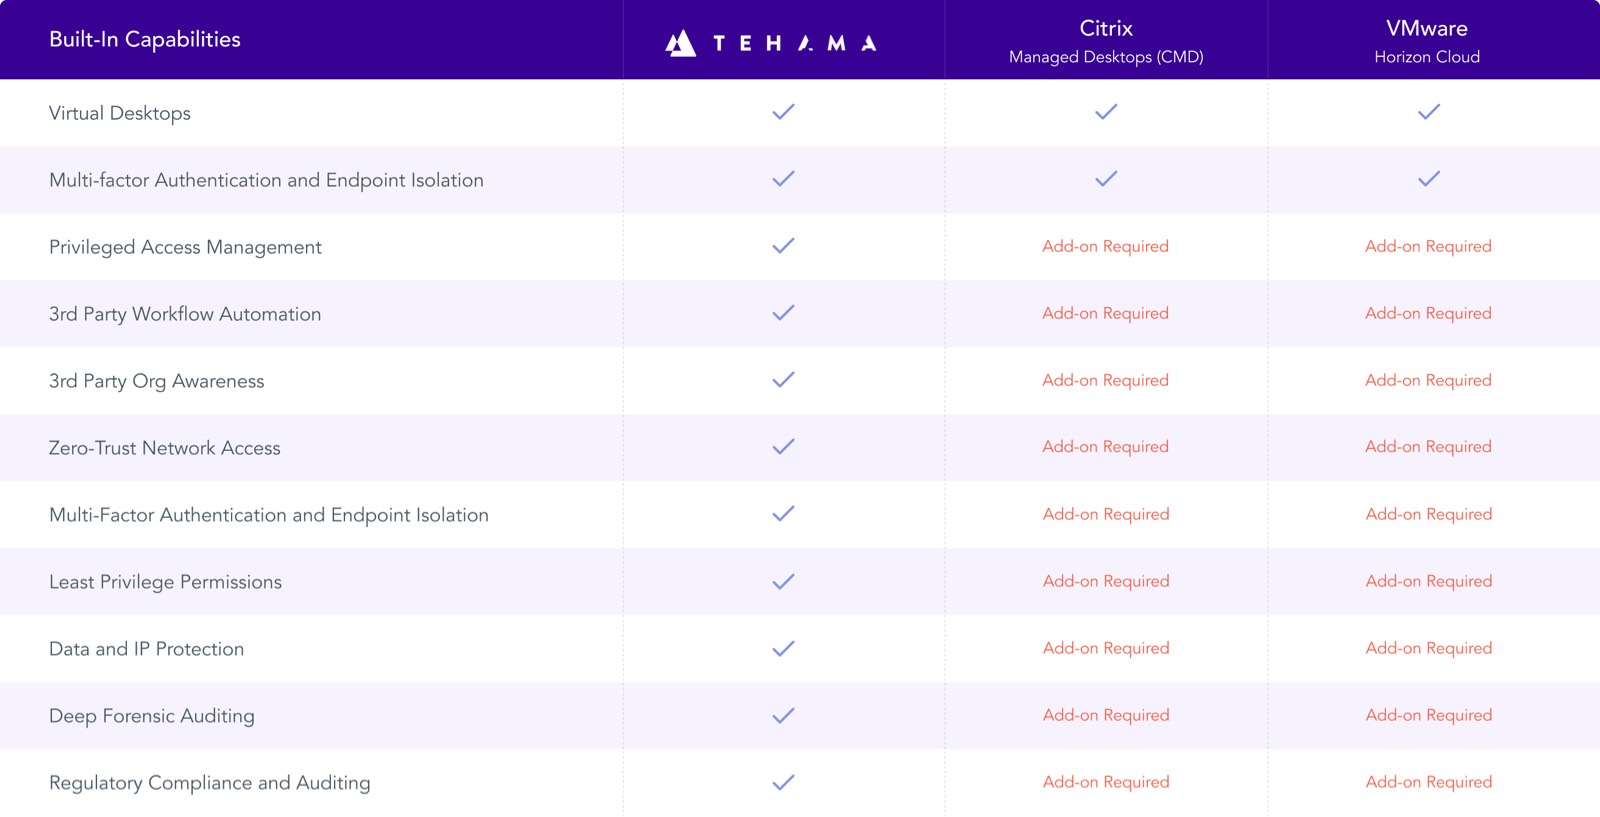1600x817 pixels.
Task: Click VMware checkmark in Multi-factor Authentication row (lowercase factor)
Action: tap(1429, 179)
